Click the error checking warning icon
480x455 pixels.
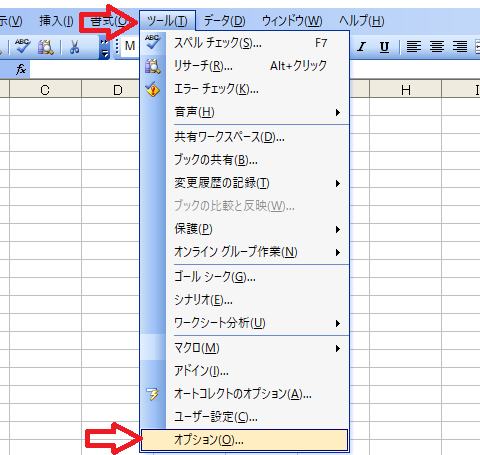[x=153, y=89]
